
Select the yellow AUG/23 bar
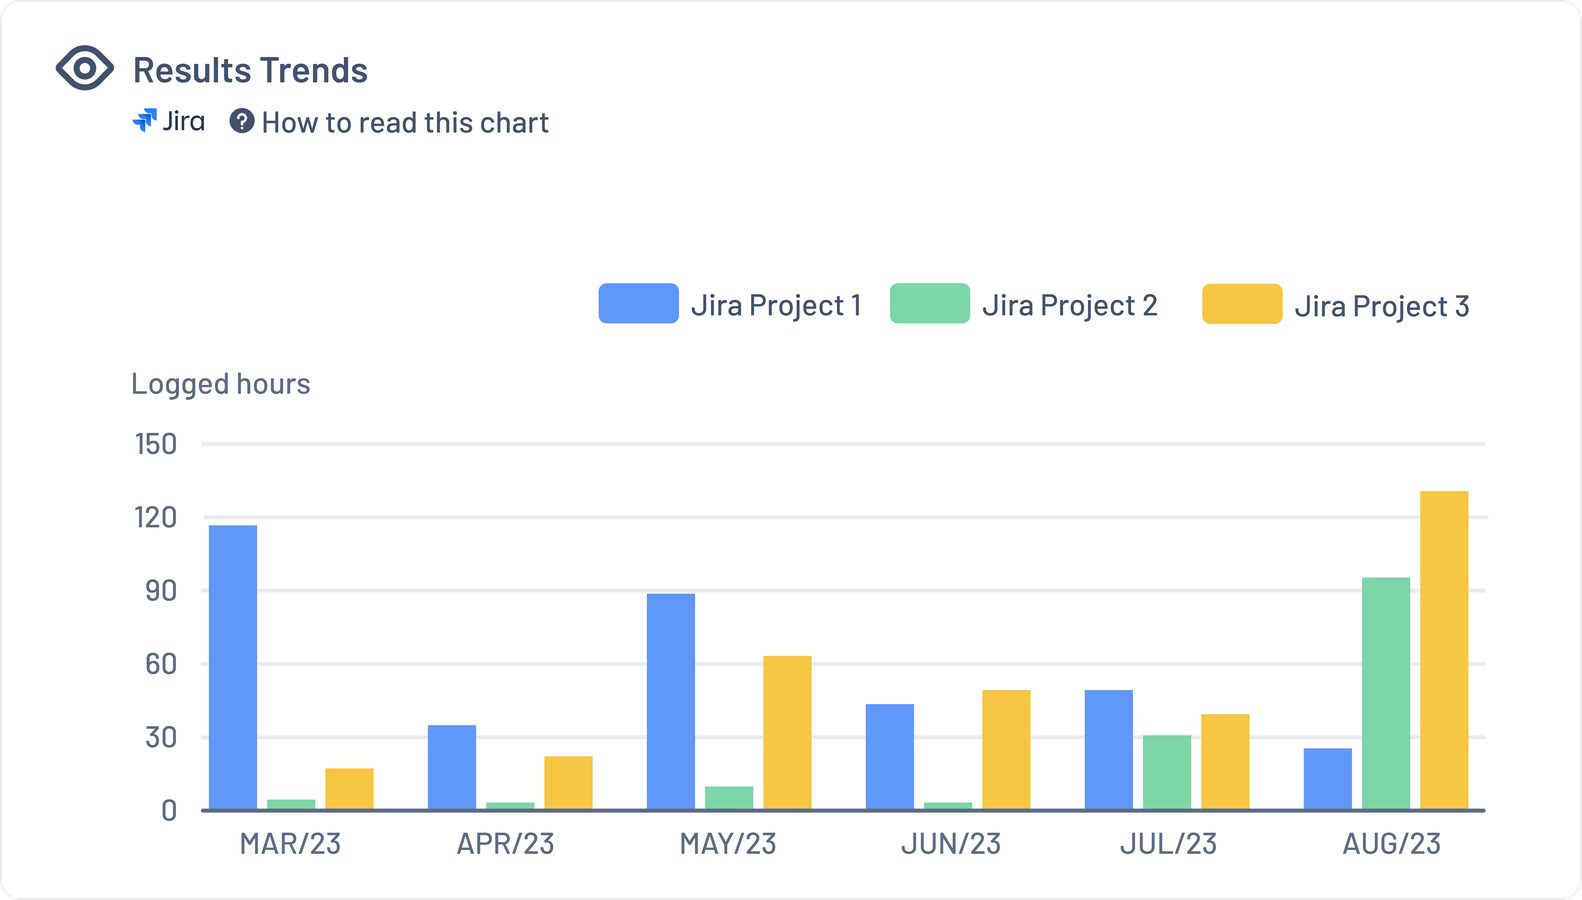[x=1444, y=650]
